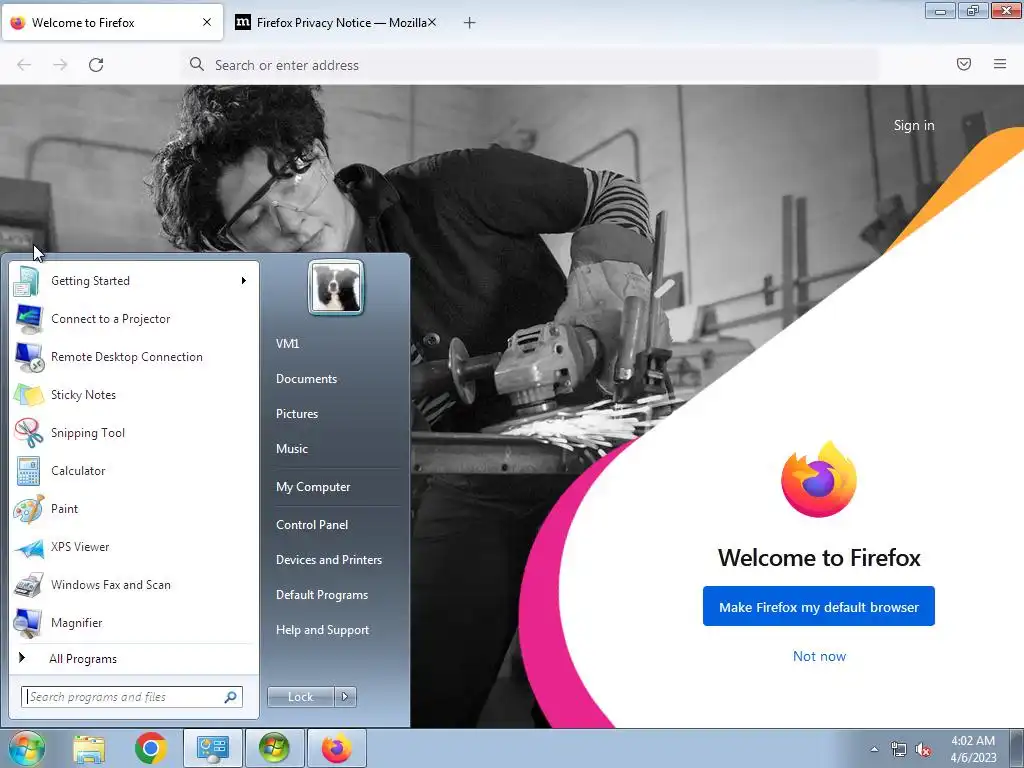
Task: Switch to Firefox Privacy Notice tab
Action: point(335,22)
